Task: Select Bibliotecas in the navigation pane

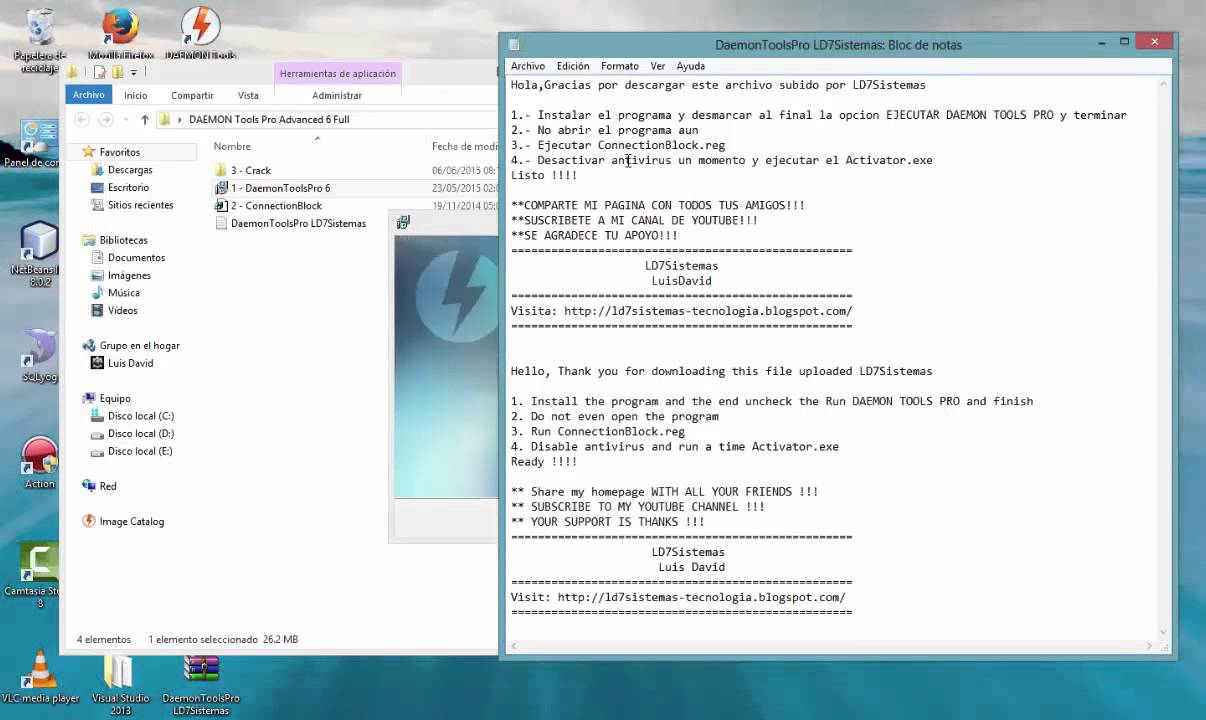Action: [x=123, y=240]
